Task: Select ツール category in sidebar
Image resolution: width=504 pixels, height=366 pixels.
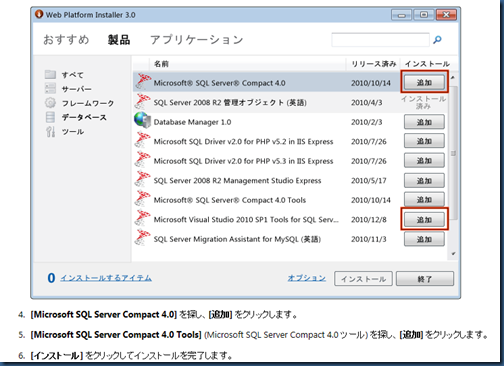Action: [72, 132]
